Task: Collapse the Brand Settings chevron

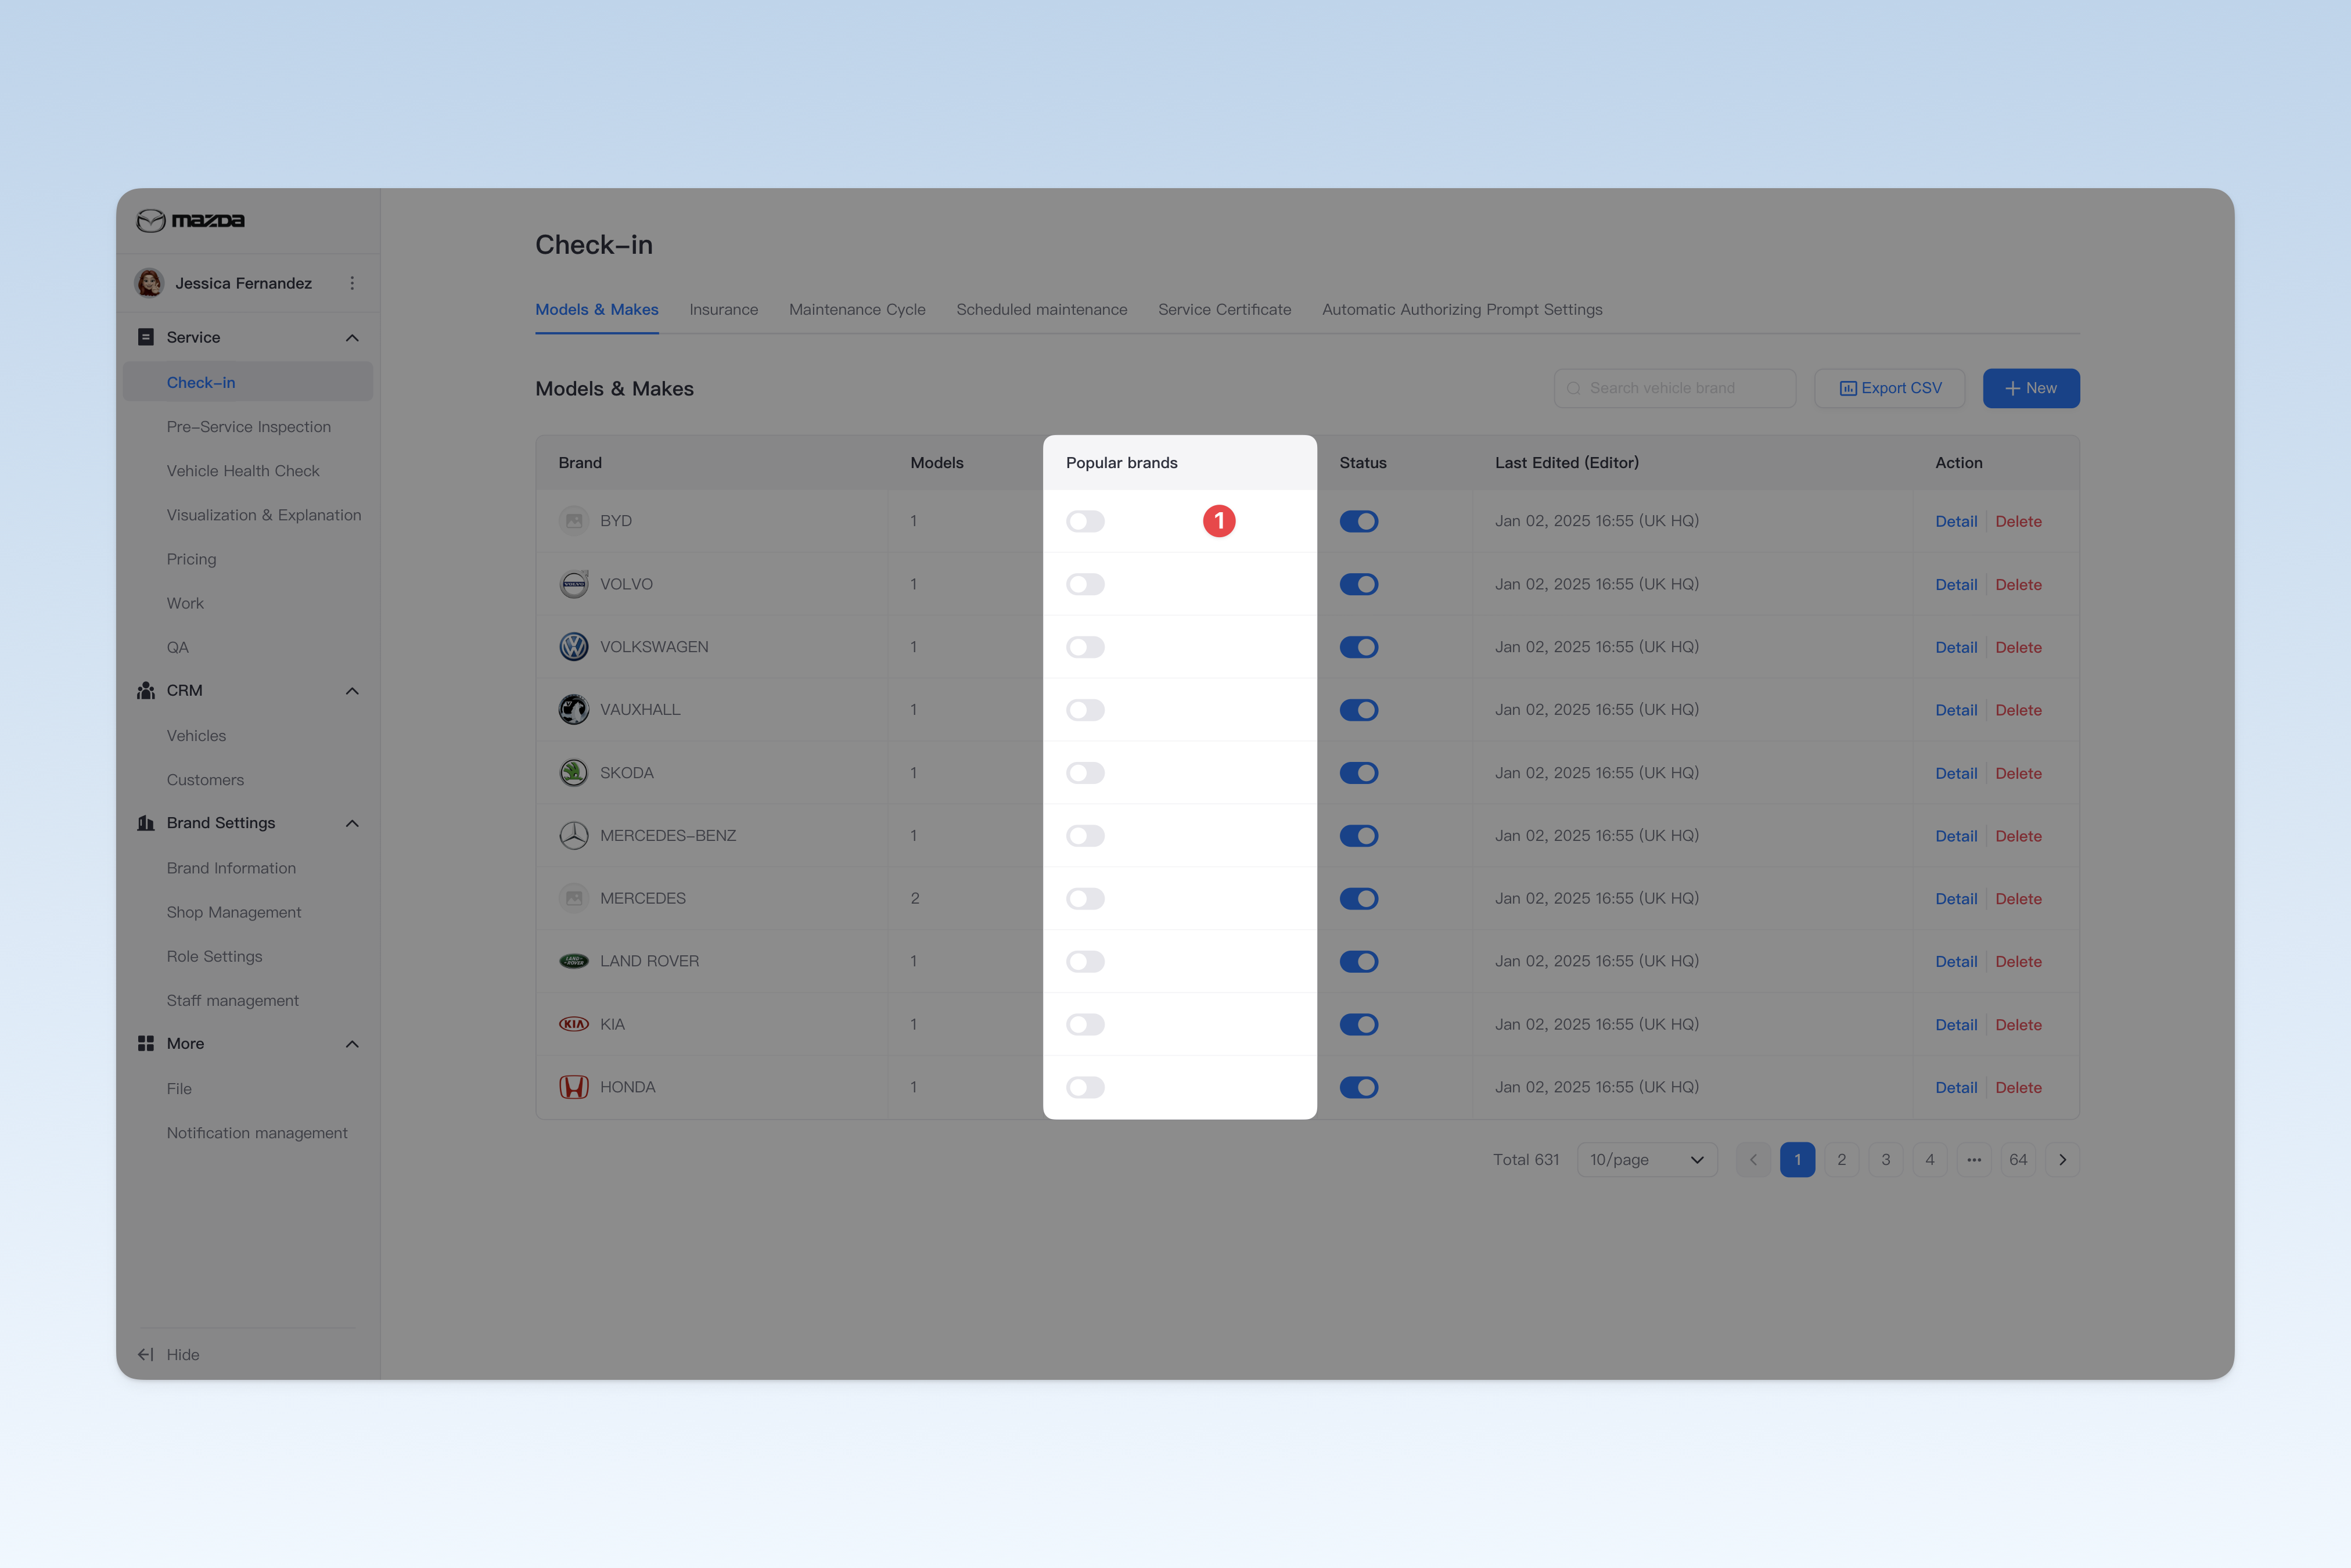Action: 352,823
